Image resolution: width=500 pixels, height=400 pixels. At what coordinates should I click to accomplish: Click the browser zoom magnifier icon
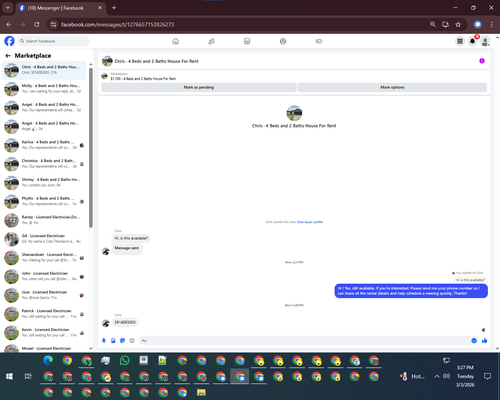[x=433, y=24]
